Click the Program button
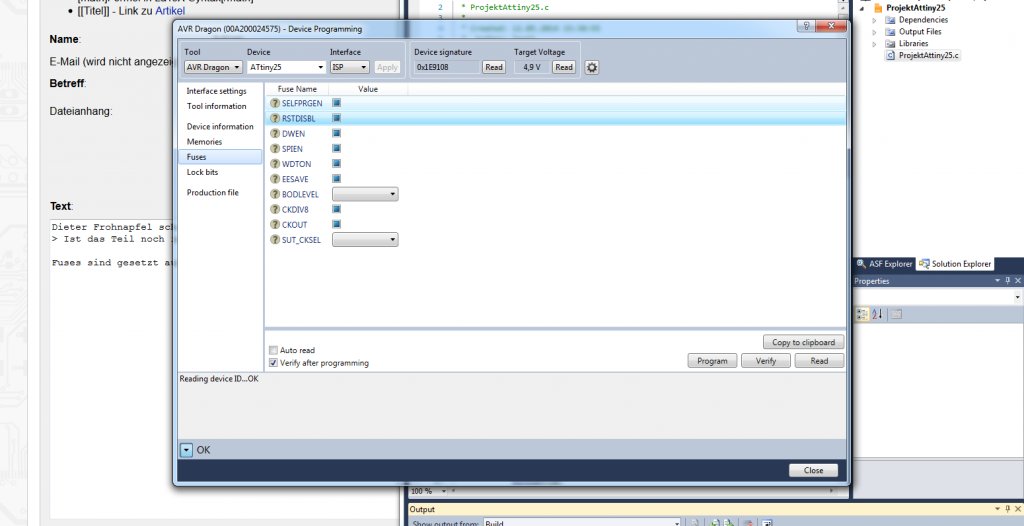Viewport: 1024px width, 526px height. click(x=712, y=361)
